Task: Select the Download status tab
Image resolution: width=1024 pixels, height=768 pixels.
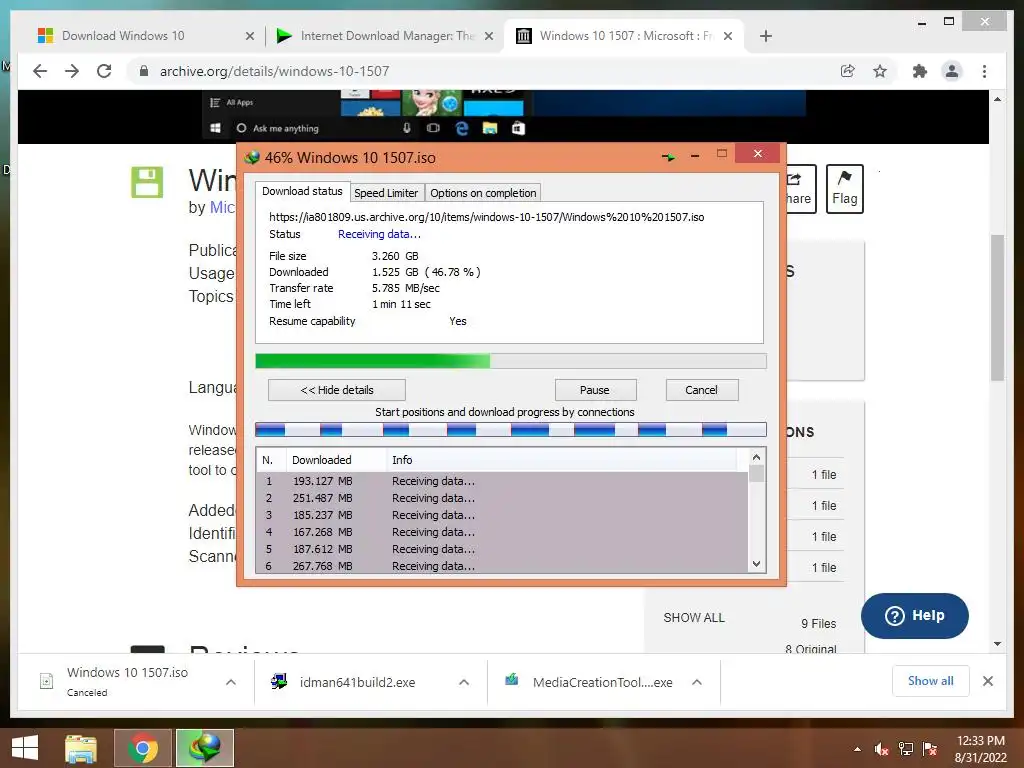Action: [302, 191]
